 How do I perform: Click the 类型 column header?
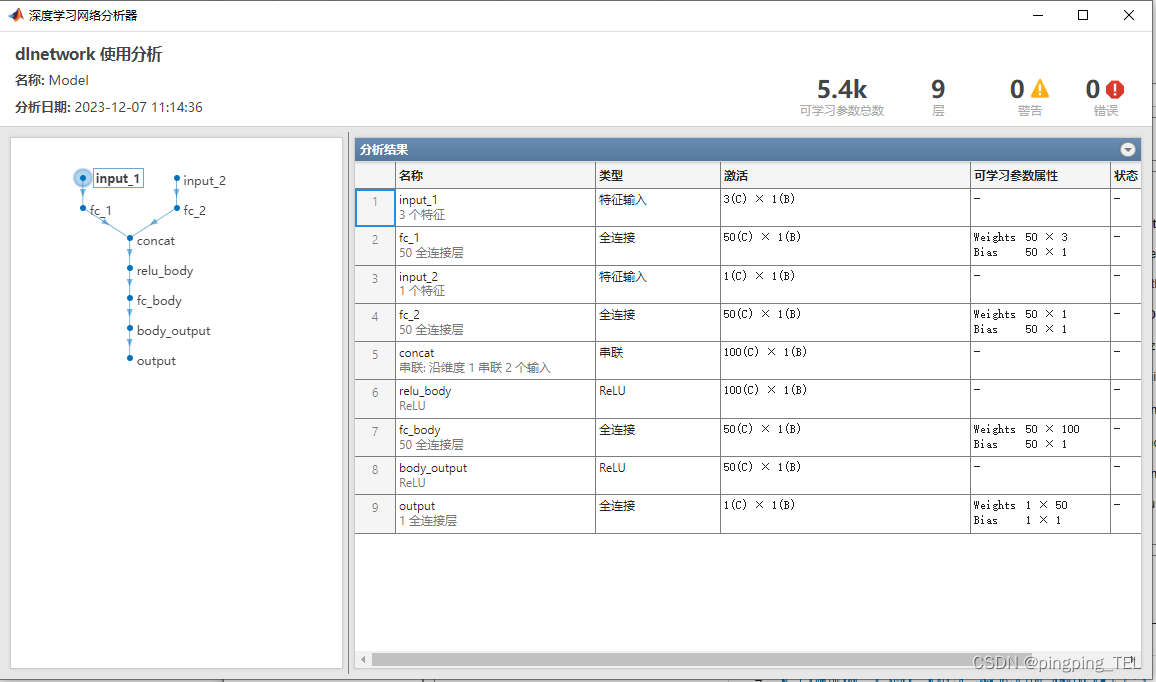coord(610,175)
